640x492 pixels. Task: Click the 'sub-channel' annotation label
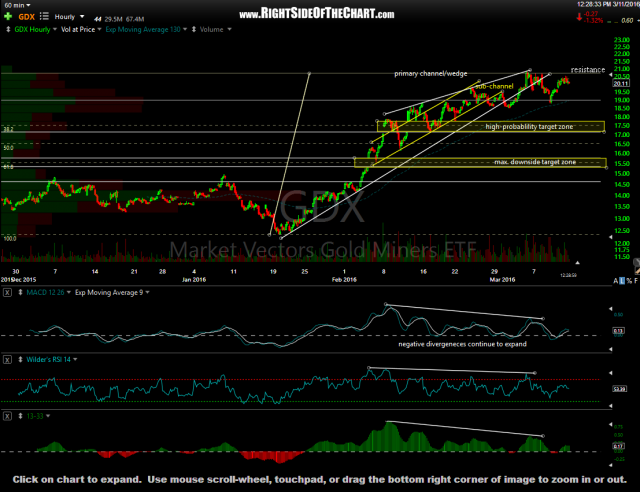(x=494, y=86)
